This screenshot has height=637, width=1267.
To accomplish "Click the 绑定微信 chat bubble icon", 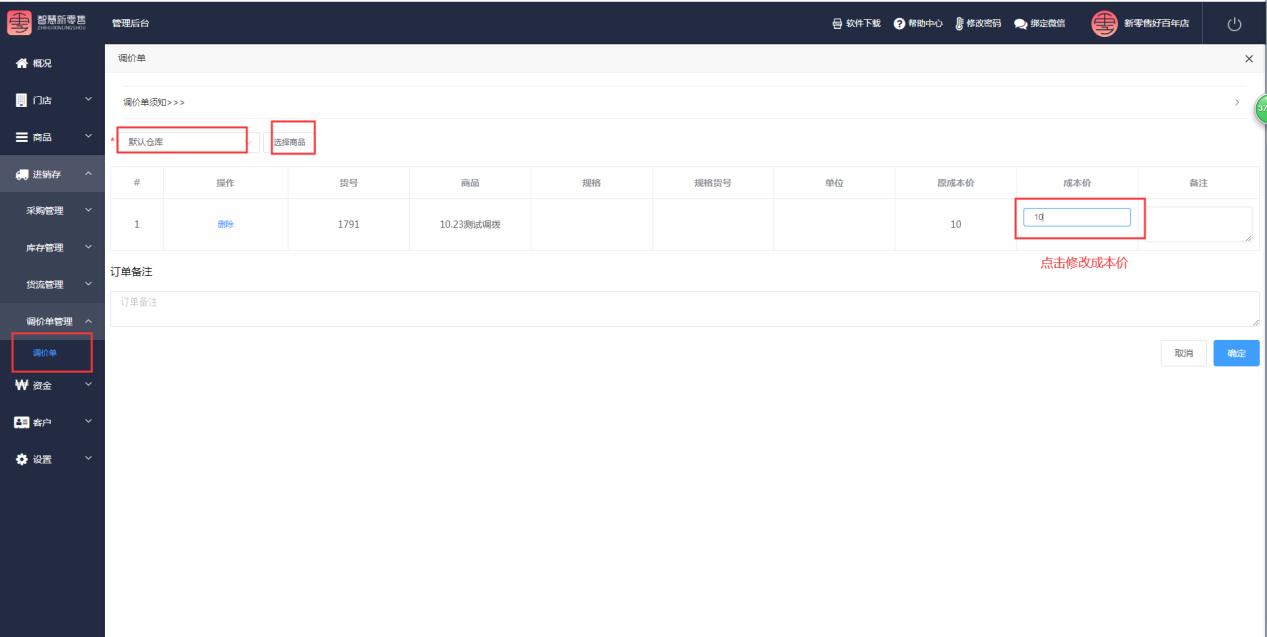I will (x=1020, y=23).
